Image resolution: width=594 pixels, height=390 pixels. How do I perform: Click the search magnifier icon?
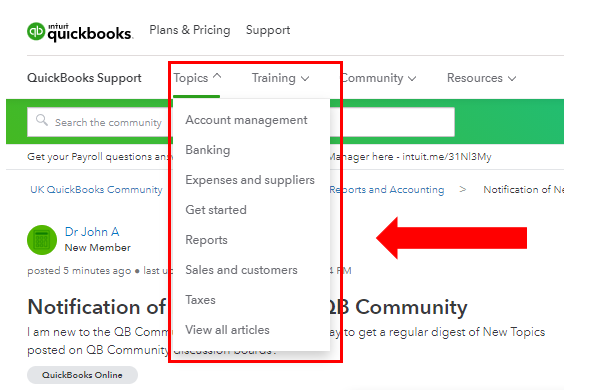point(42,121)
